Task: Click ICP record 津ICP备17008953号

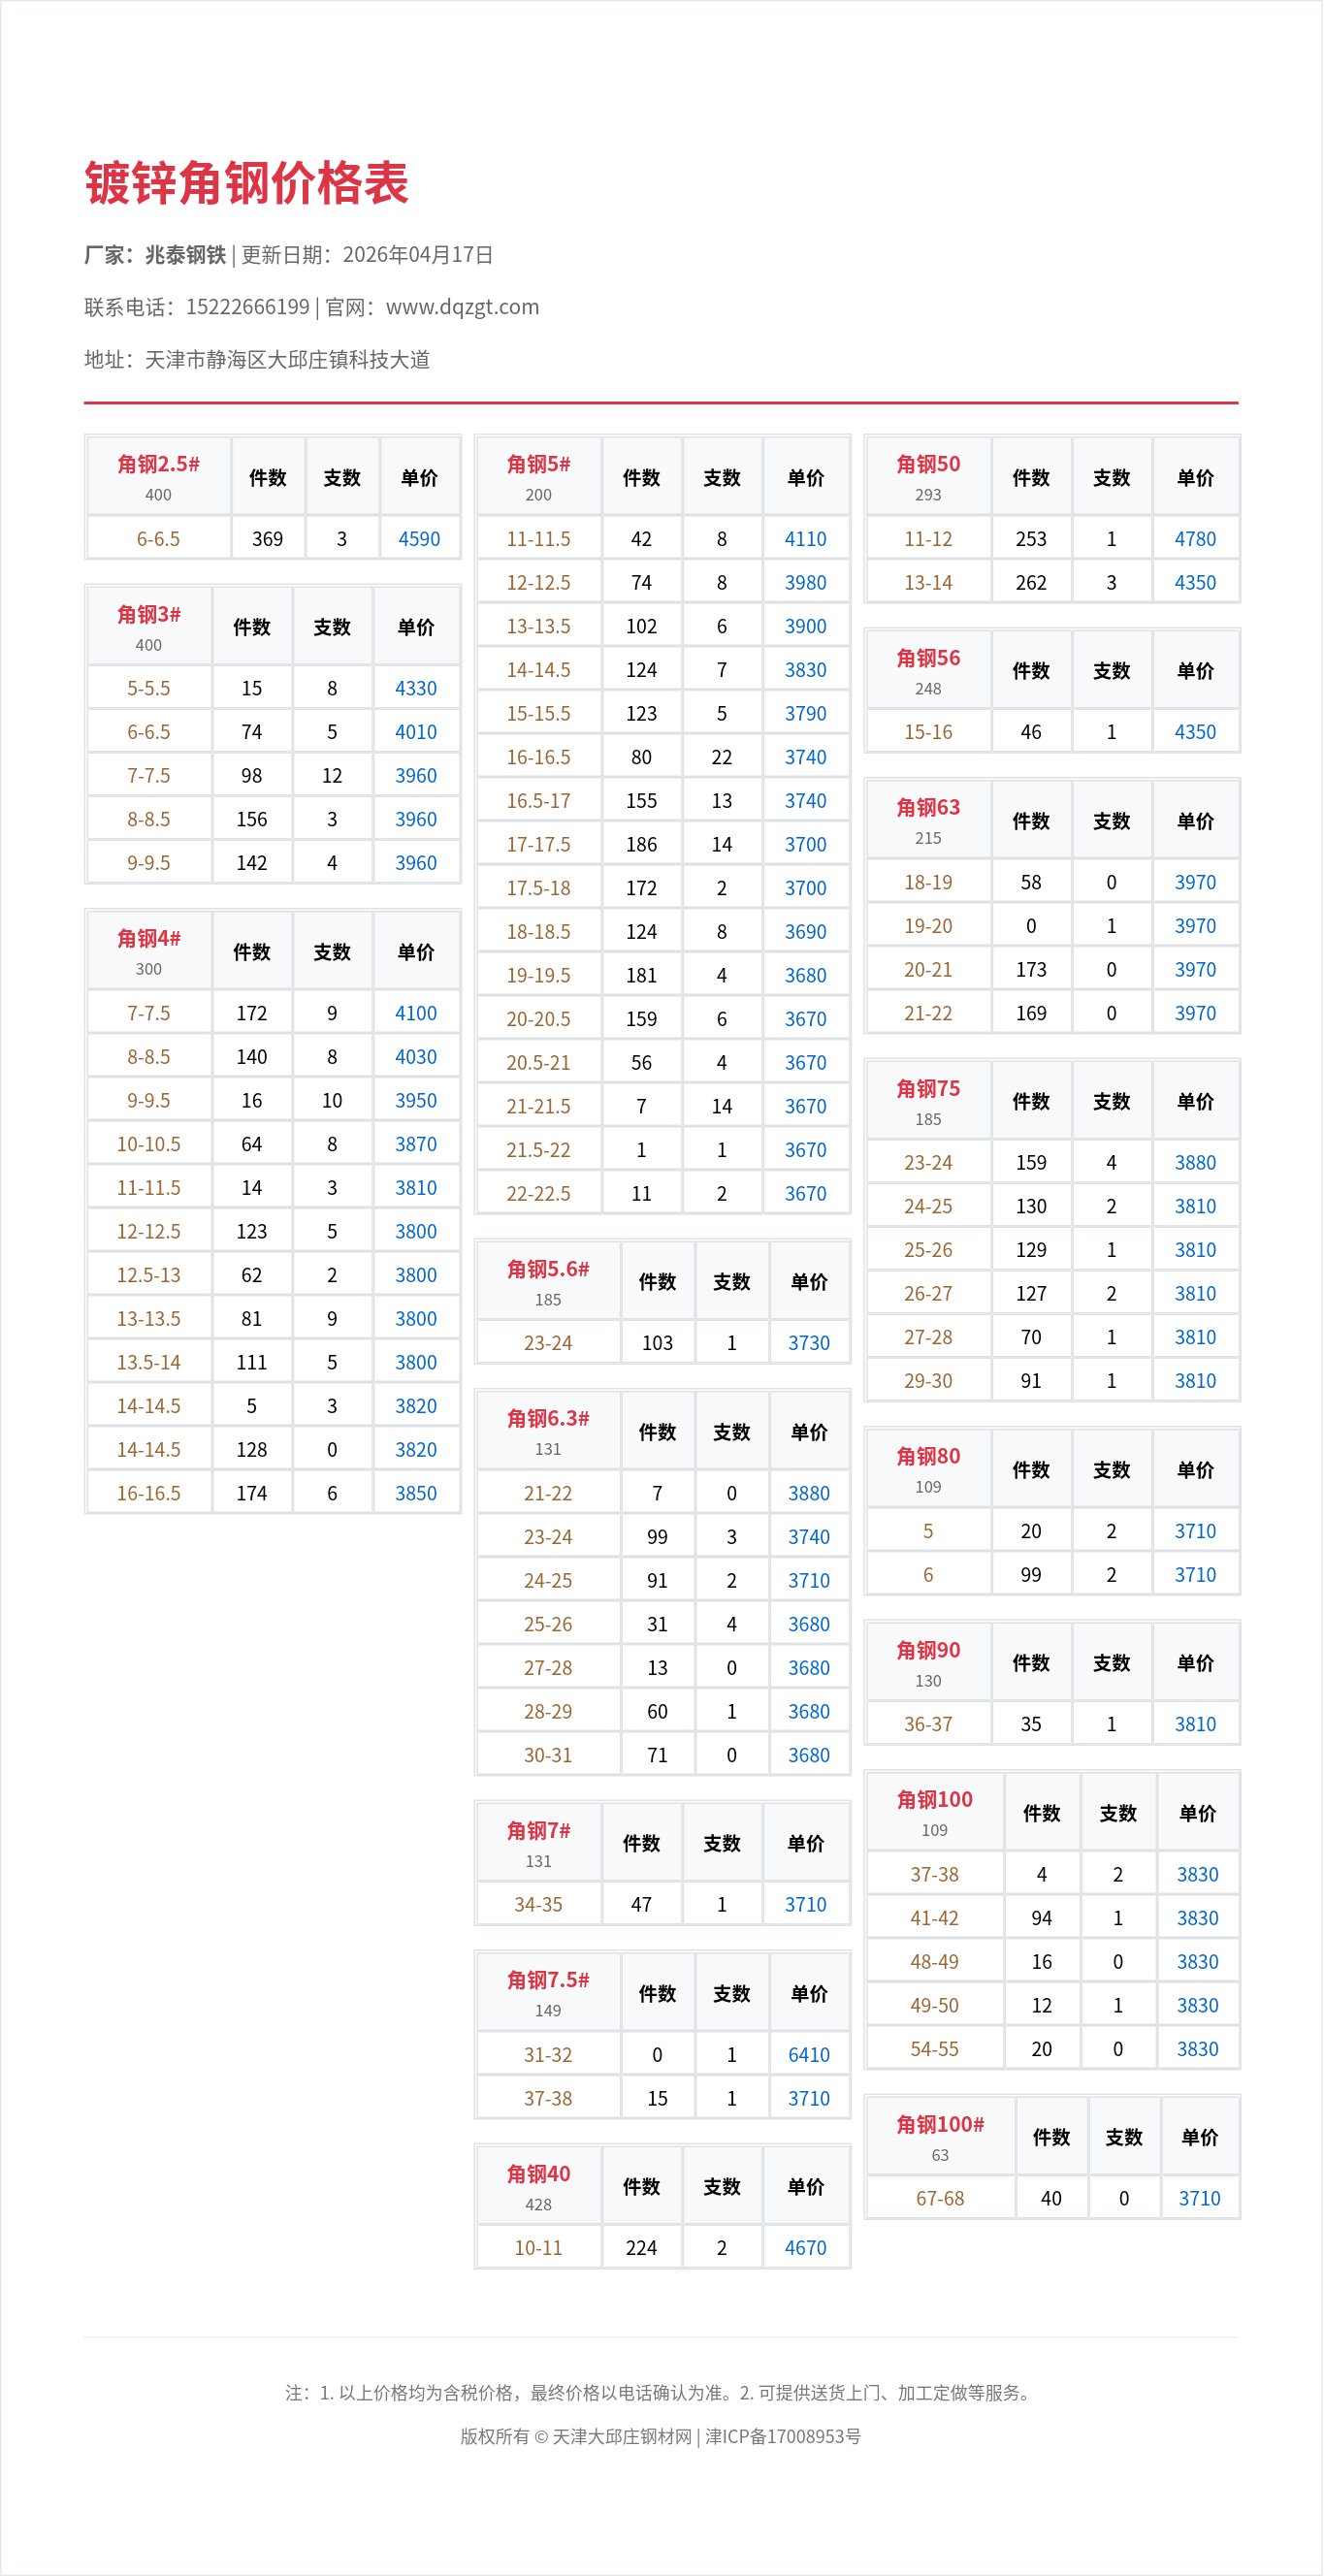Action: tap(783, 2436)
